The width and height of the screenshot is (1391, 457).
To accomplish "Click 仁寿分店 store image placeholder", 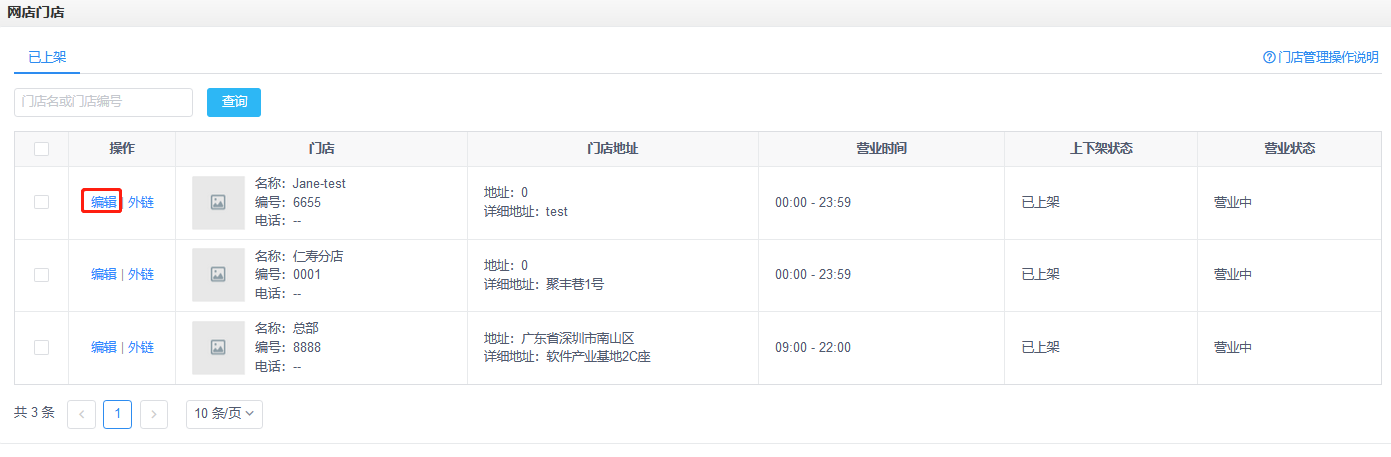I will coord(218,275).
